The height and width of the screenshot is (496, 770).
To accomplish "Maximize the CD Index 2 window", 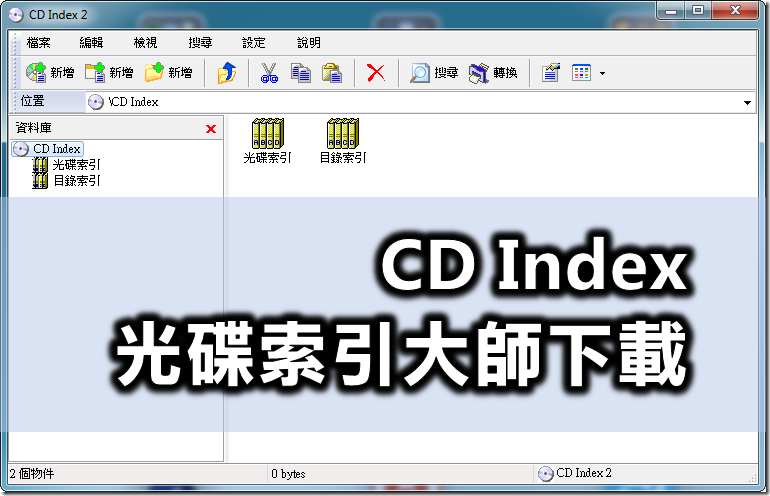I will click(x=697, y=10).
